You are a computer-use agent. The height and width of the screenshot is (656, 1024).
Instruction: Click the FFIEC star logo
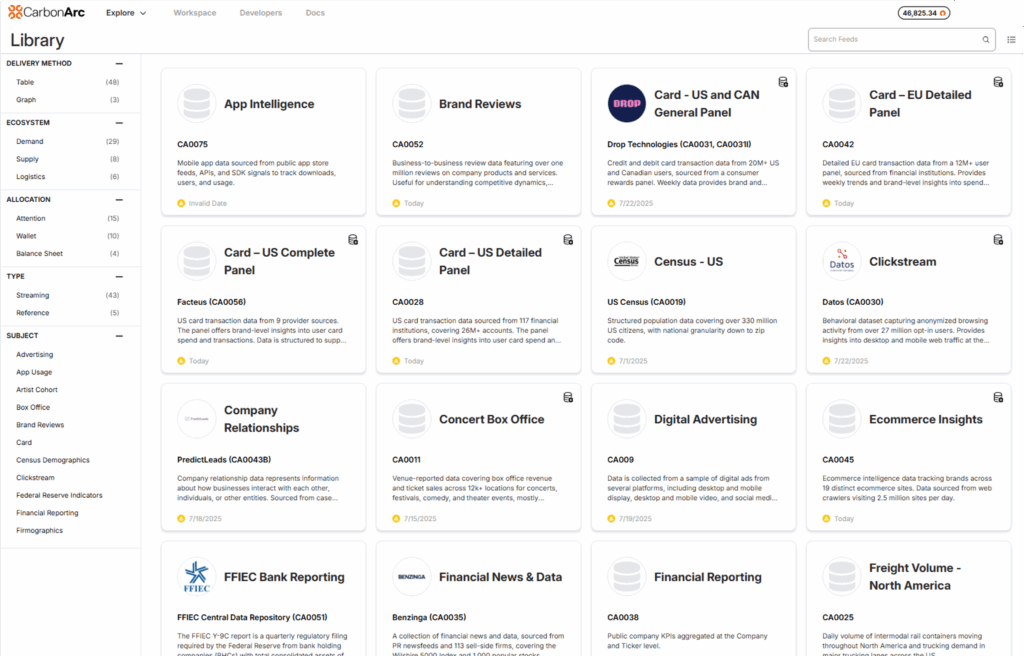coord(196,576)
